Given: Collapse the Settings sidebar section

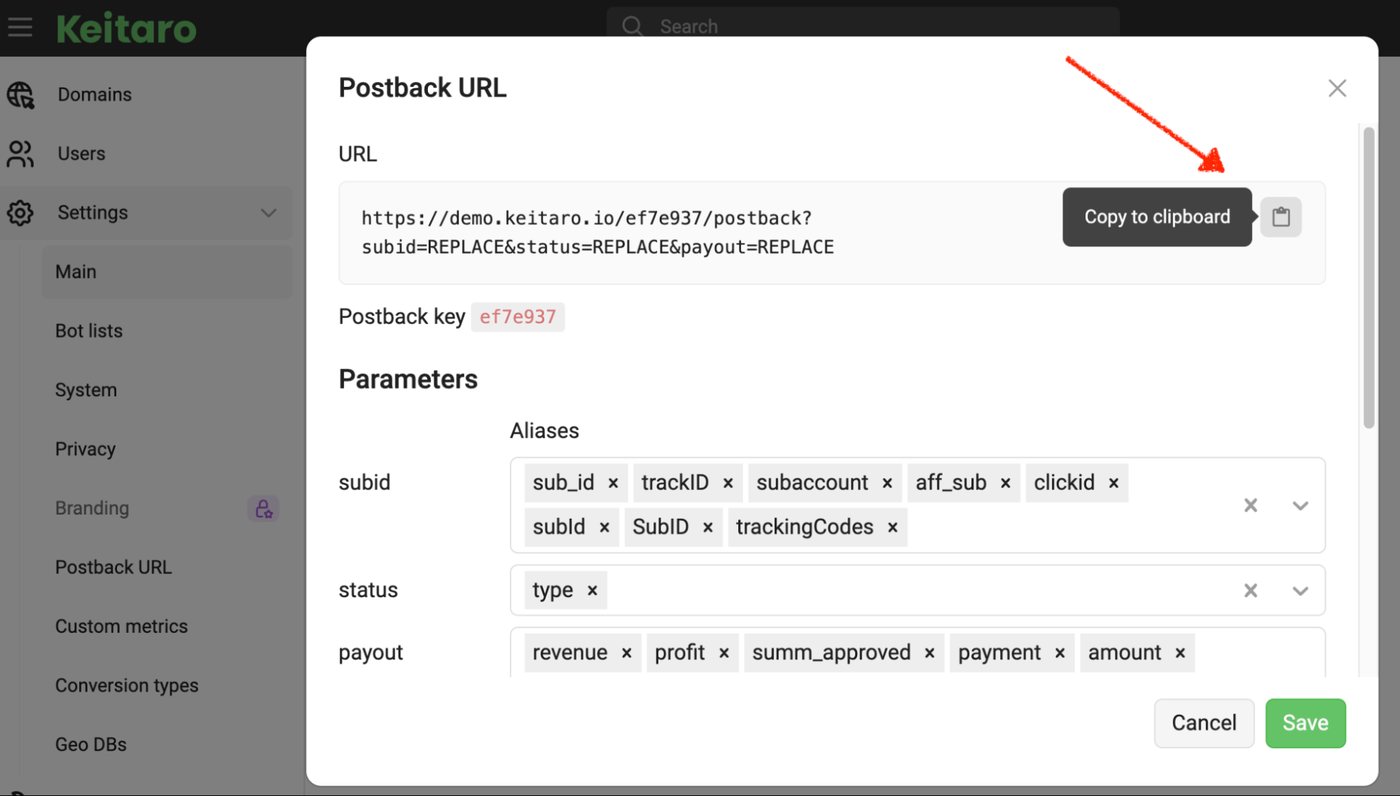Looking at the screenshot, I should click(268, 213).
